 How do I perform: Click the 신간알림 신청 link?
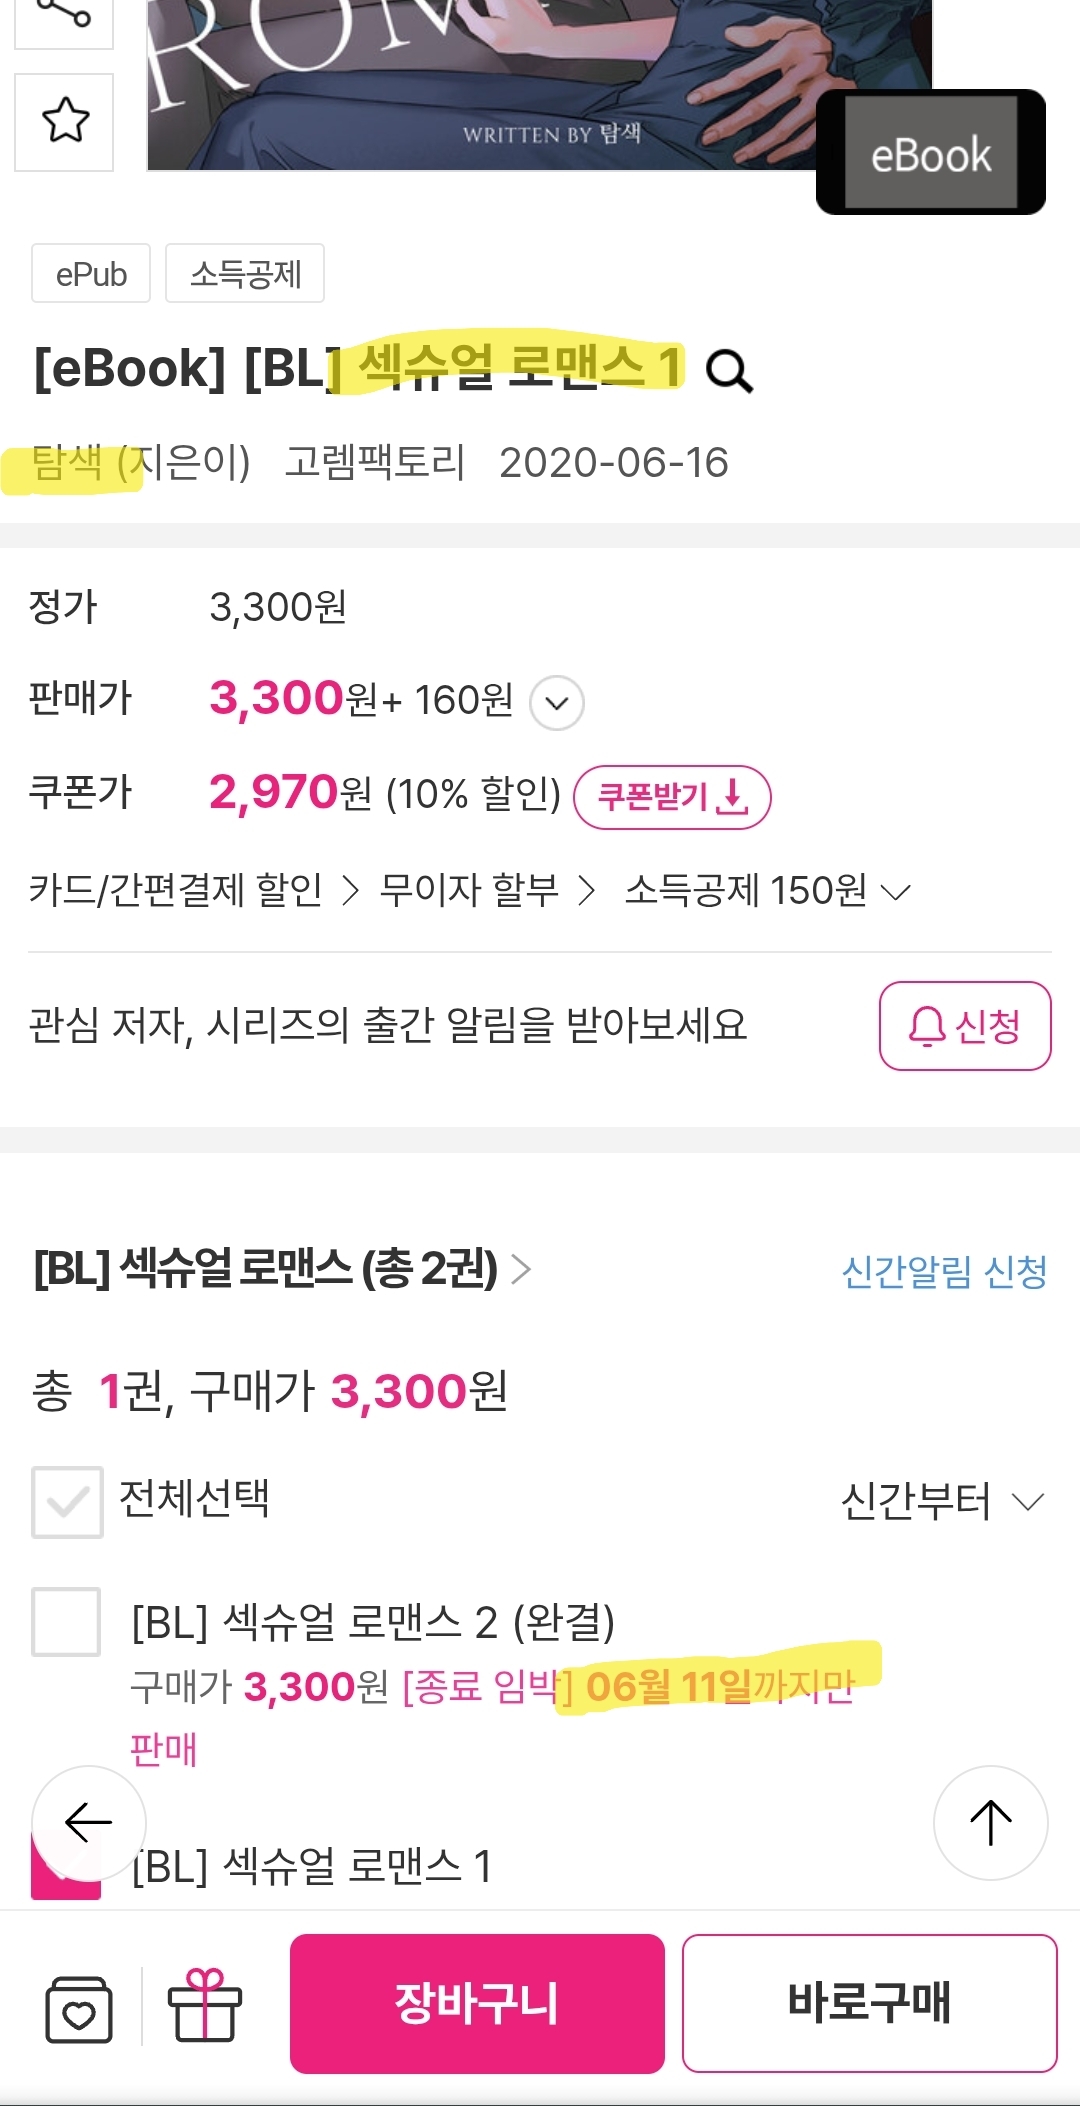tap(944, 1272)
